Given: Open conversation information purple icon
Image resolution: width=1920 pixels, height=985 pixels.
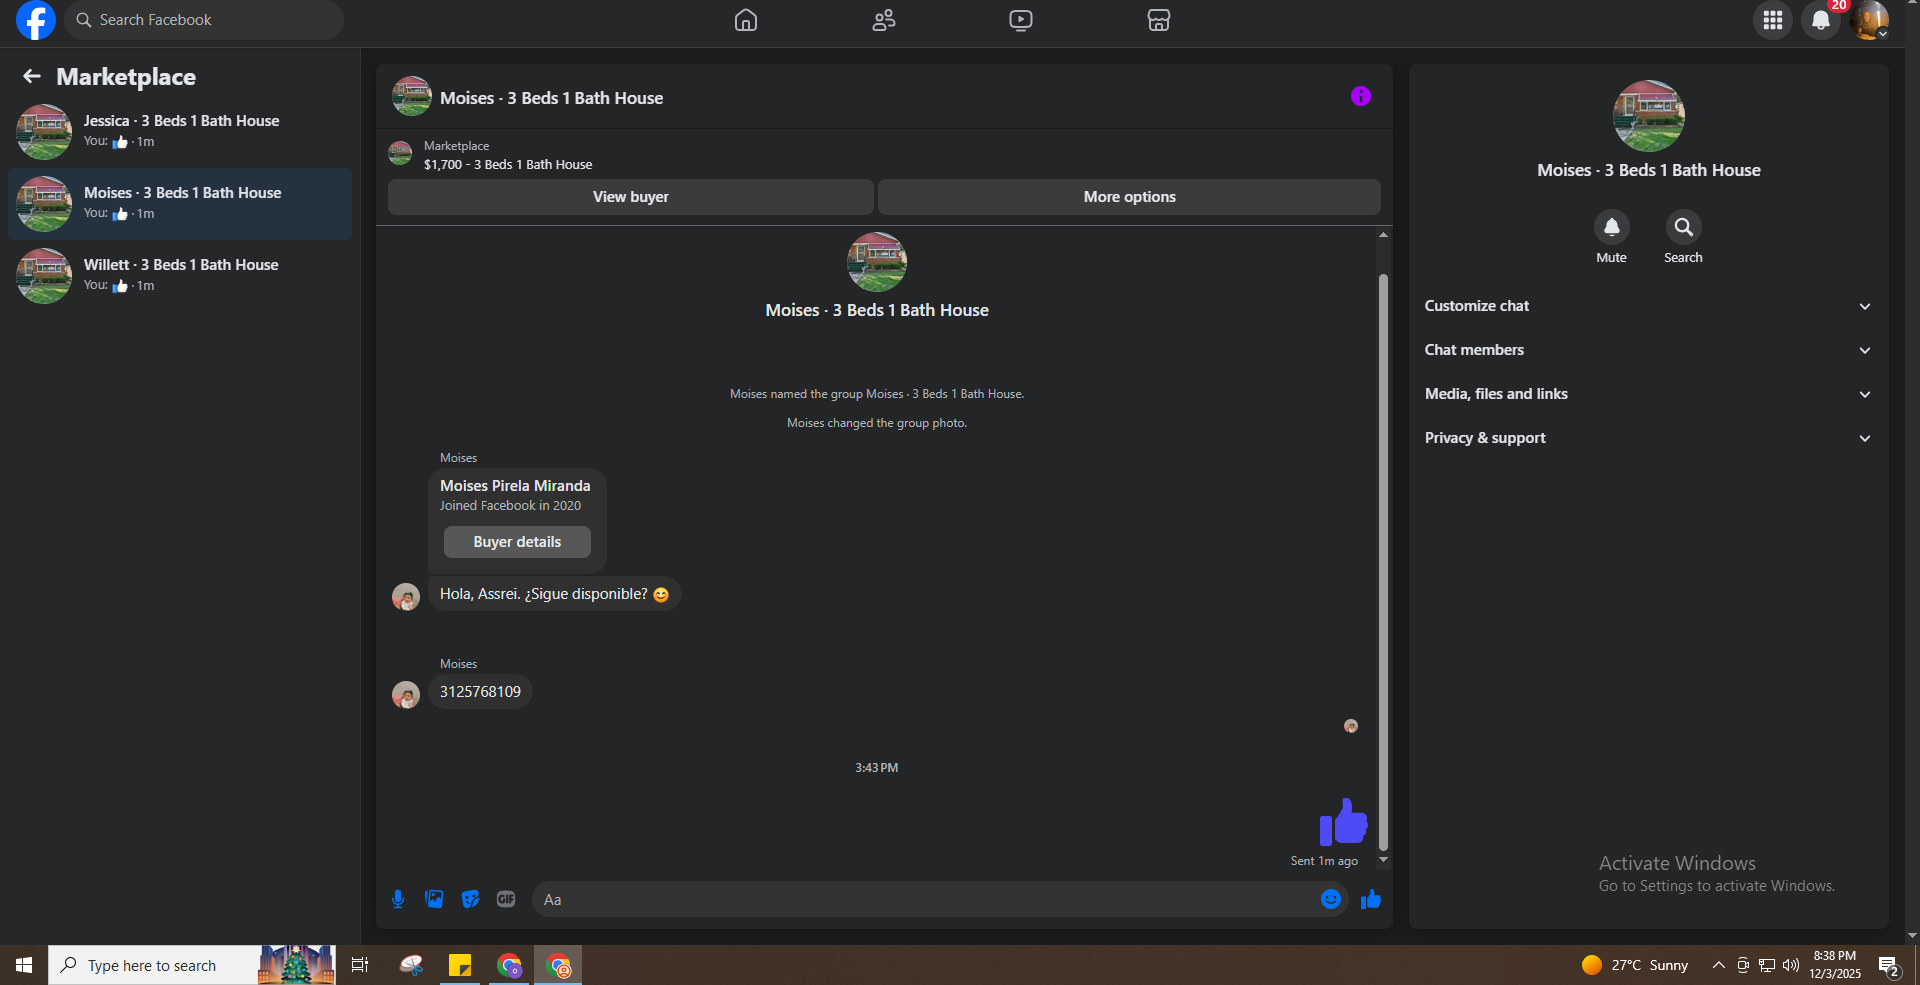Looking at the screenshot, I should click(1361, 96).
